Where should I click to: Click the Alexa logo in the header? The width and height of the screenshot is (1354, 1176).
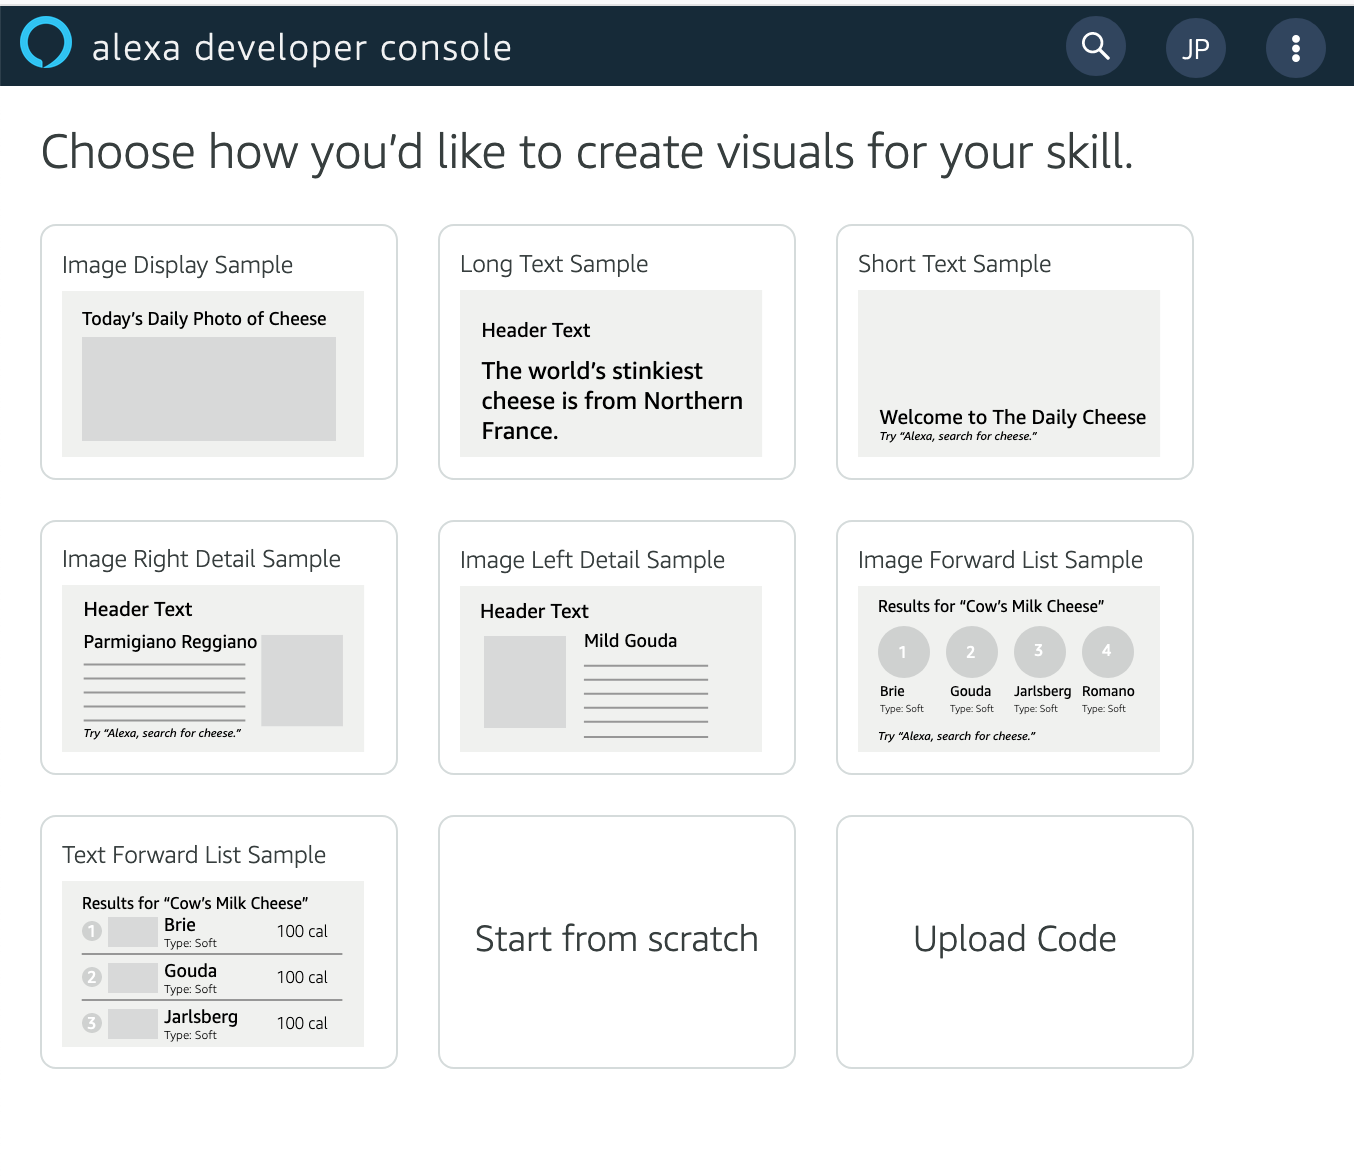(44, 43)
